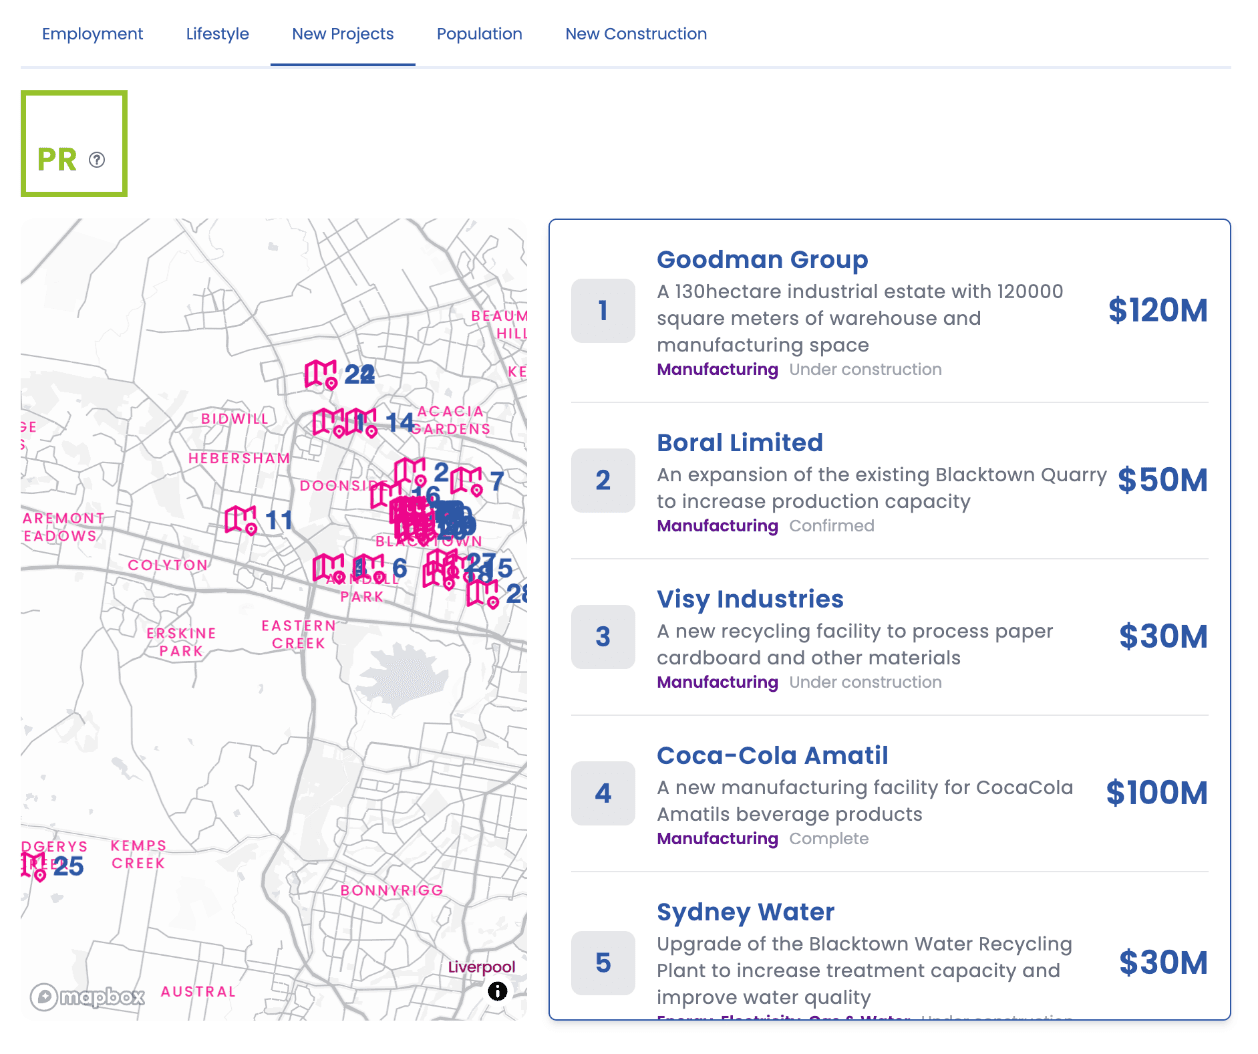
Task: Select map marker number 14
Action: [362, 423]
